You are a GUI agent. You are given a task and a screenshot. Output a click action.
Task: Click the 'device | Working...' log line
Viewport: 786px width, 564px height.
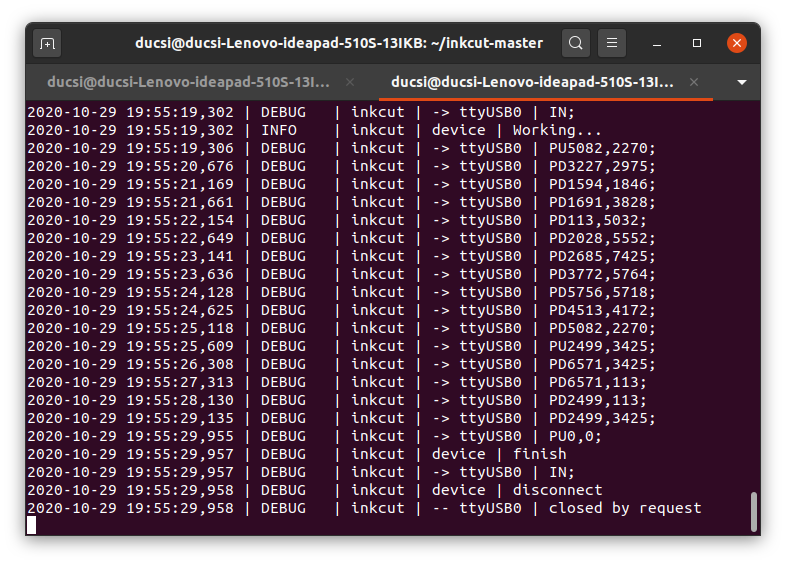pos(517,130)
